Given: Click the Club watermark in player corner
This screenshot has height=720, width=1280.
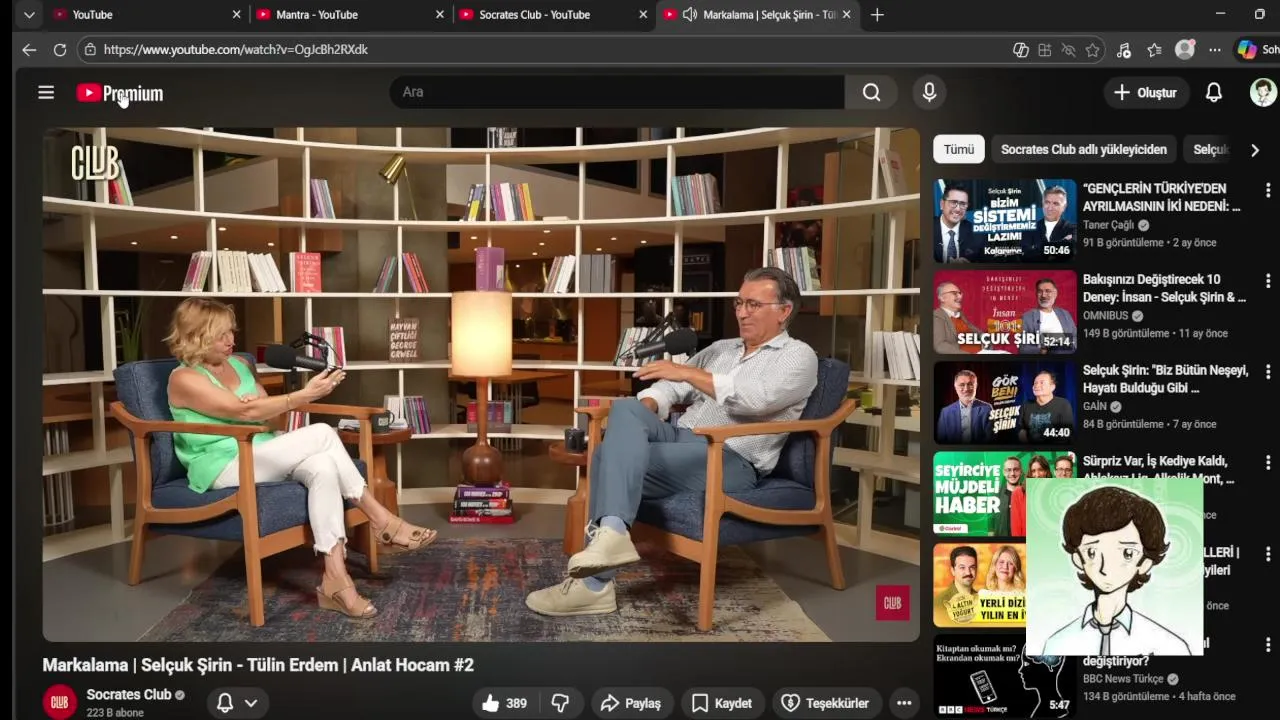Looking at the screenshot, I should 892,603.
